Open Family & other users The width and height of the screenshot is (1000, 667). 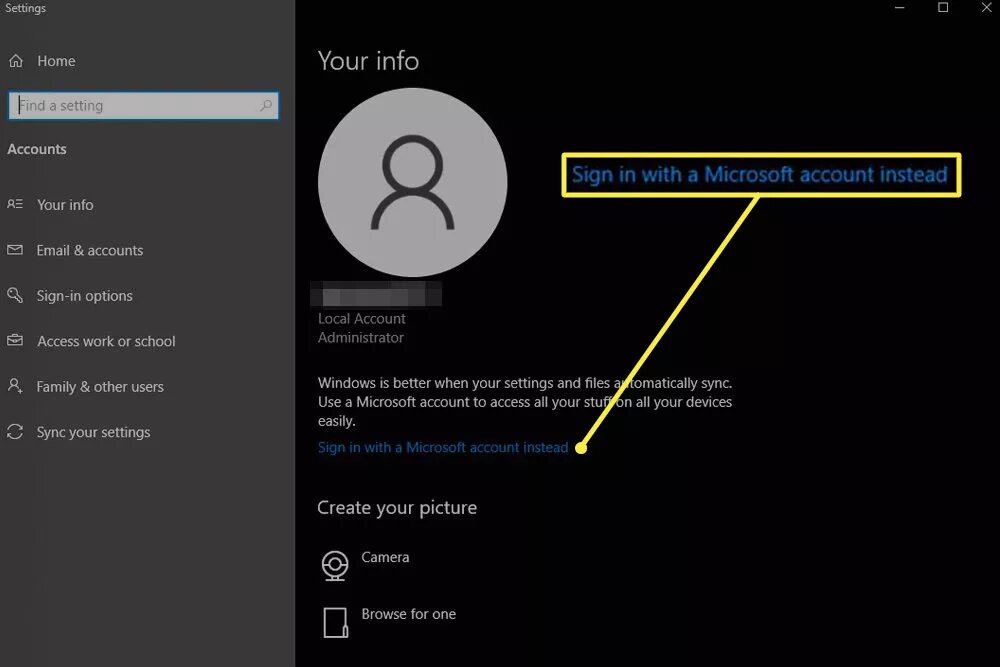click(99, 386)
